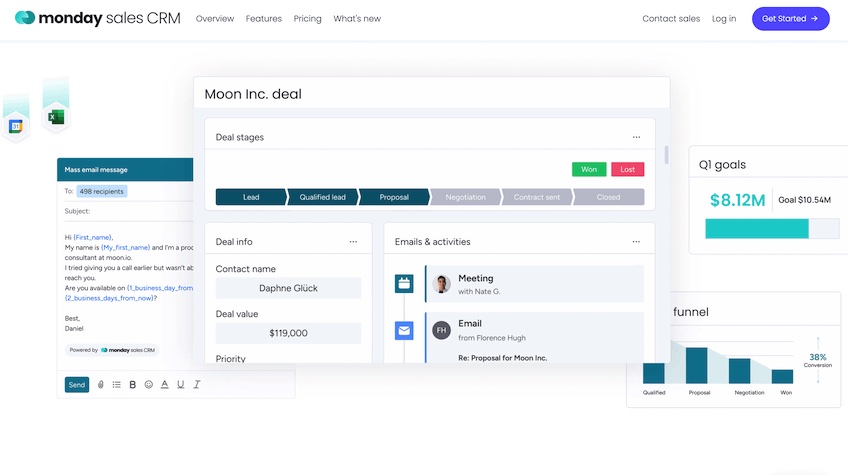848x475 pixels.
Task: Select the Closed deal stage
Action: (x=608, y=197)
